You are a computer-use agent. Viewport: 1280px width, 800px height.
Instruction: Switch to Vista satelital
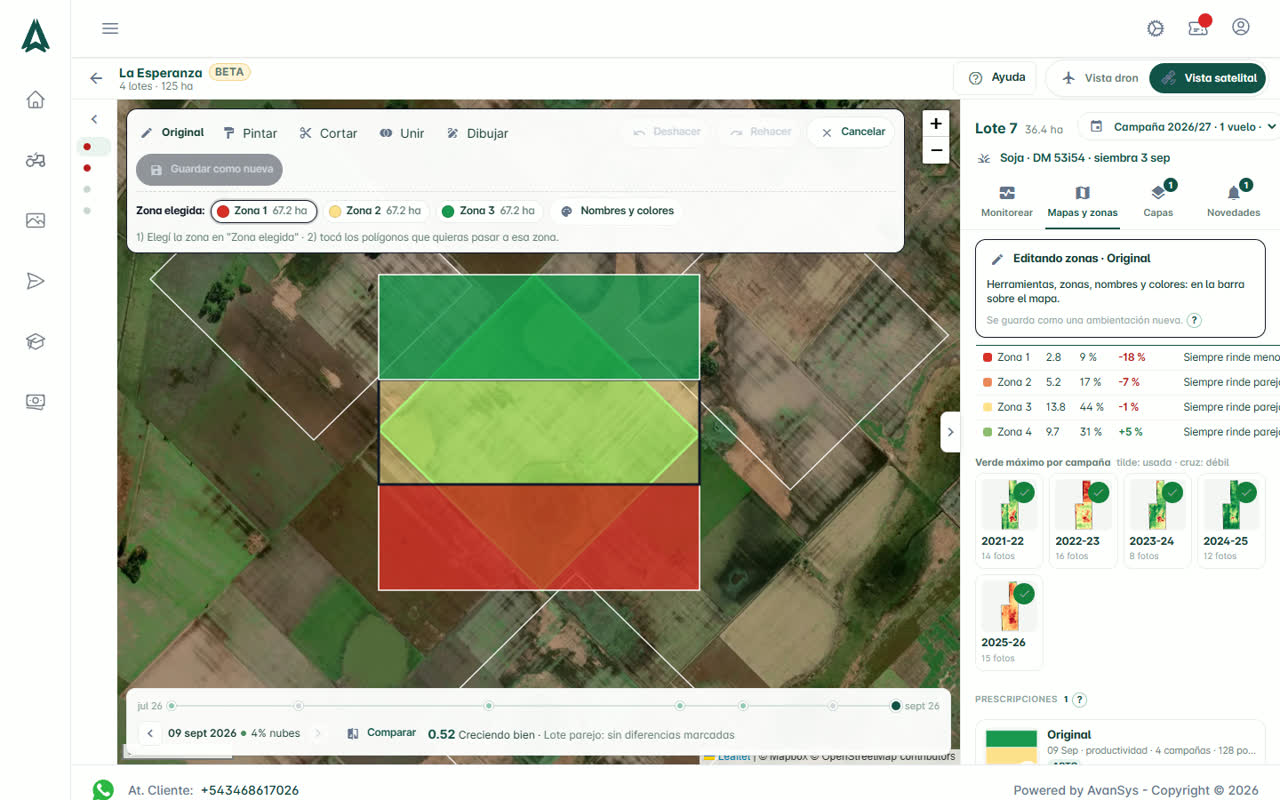[x=1208, y=78]
